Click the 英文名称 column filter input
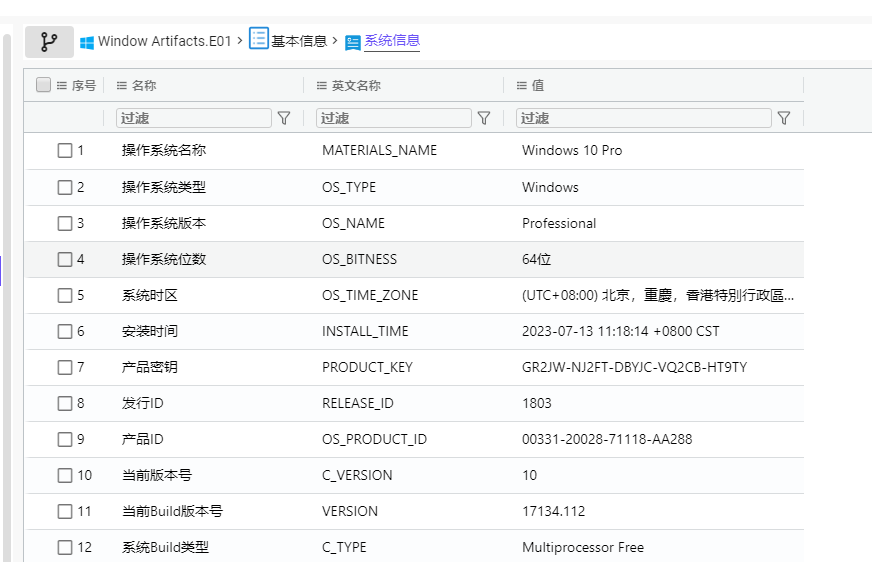 click(394, 118)
